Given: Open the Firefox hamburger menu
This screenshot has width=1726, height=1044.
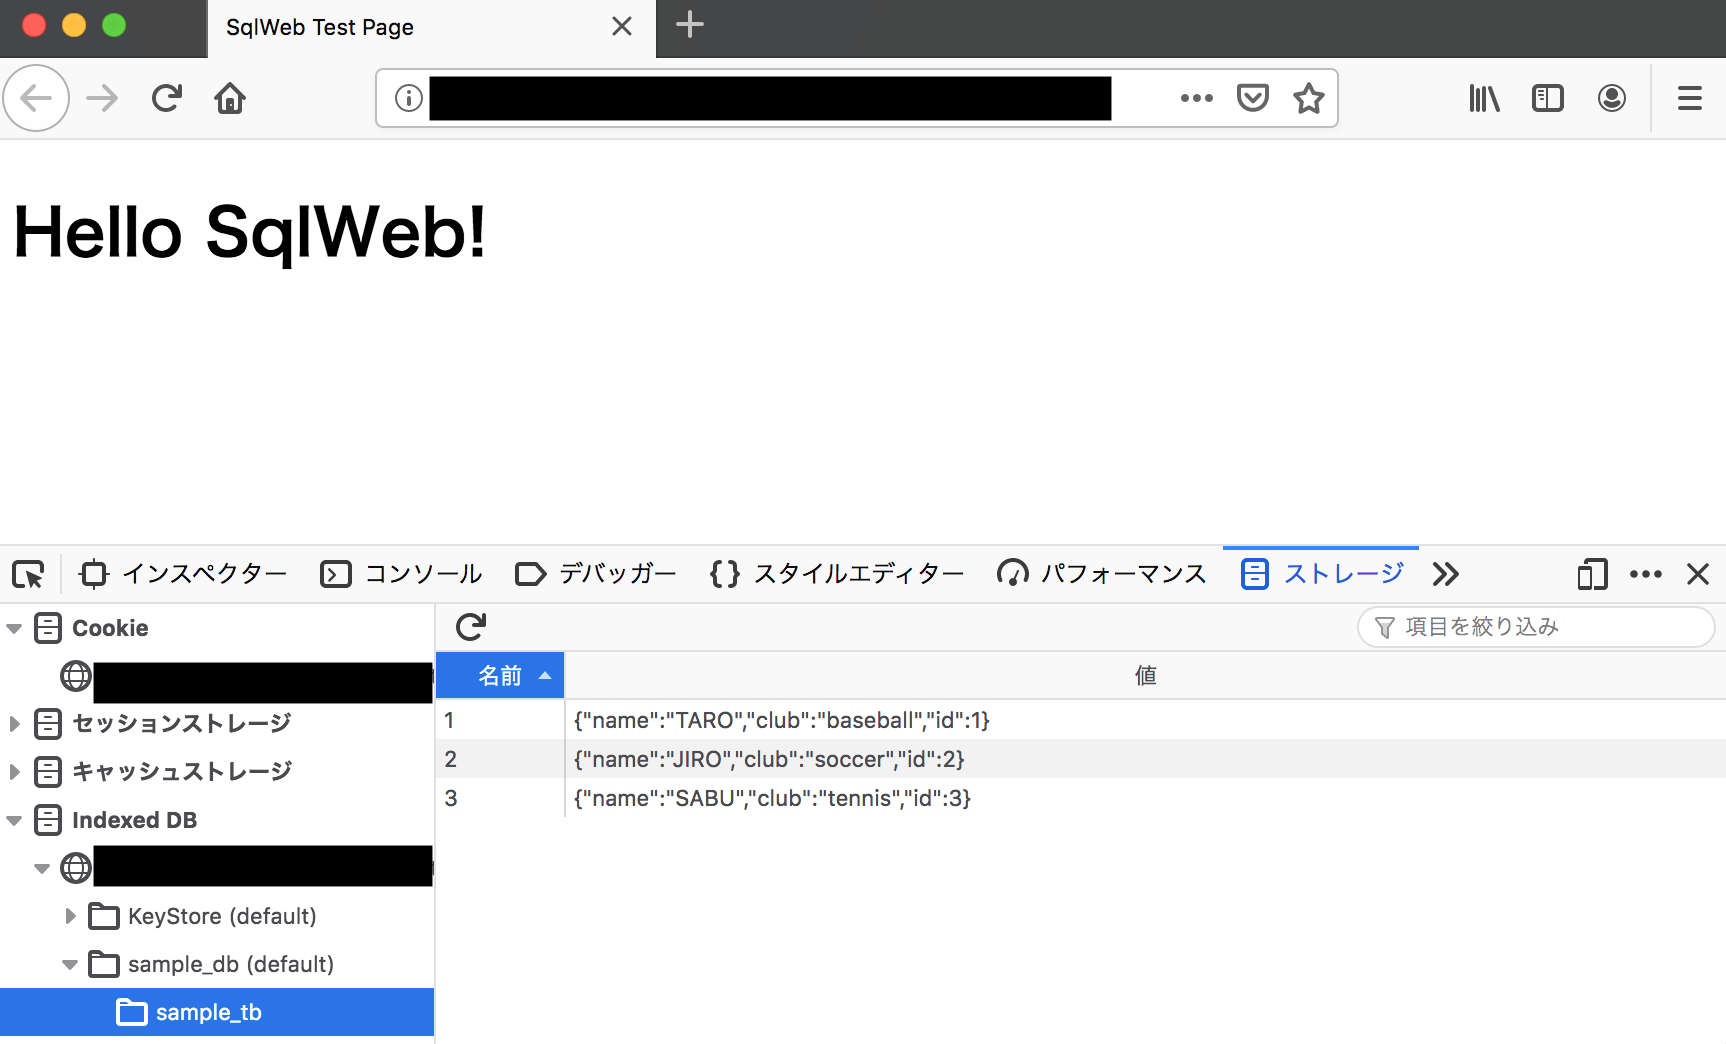Looking at the screenshot, I should tap(1689, 98).
